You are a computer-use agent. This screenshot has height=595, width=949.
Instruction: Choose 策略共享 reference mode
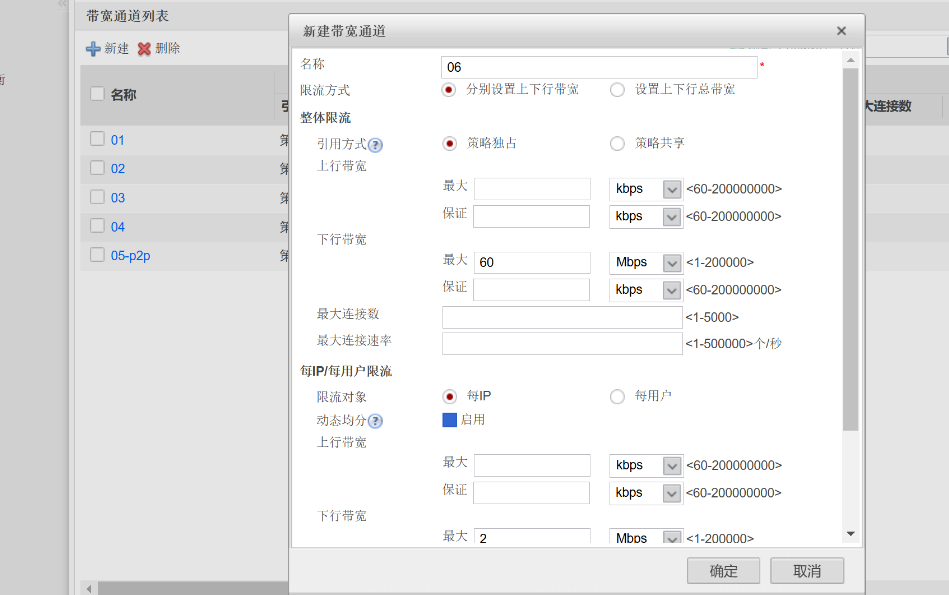[617, 143]
